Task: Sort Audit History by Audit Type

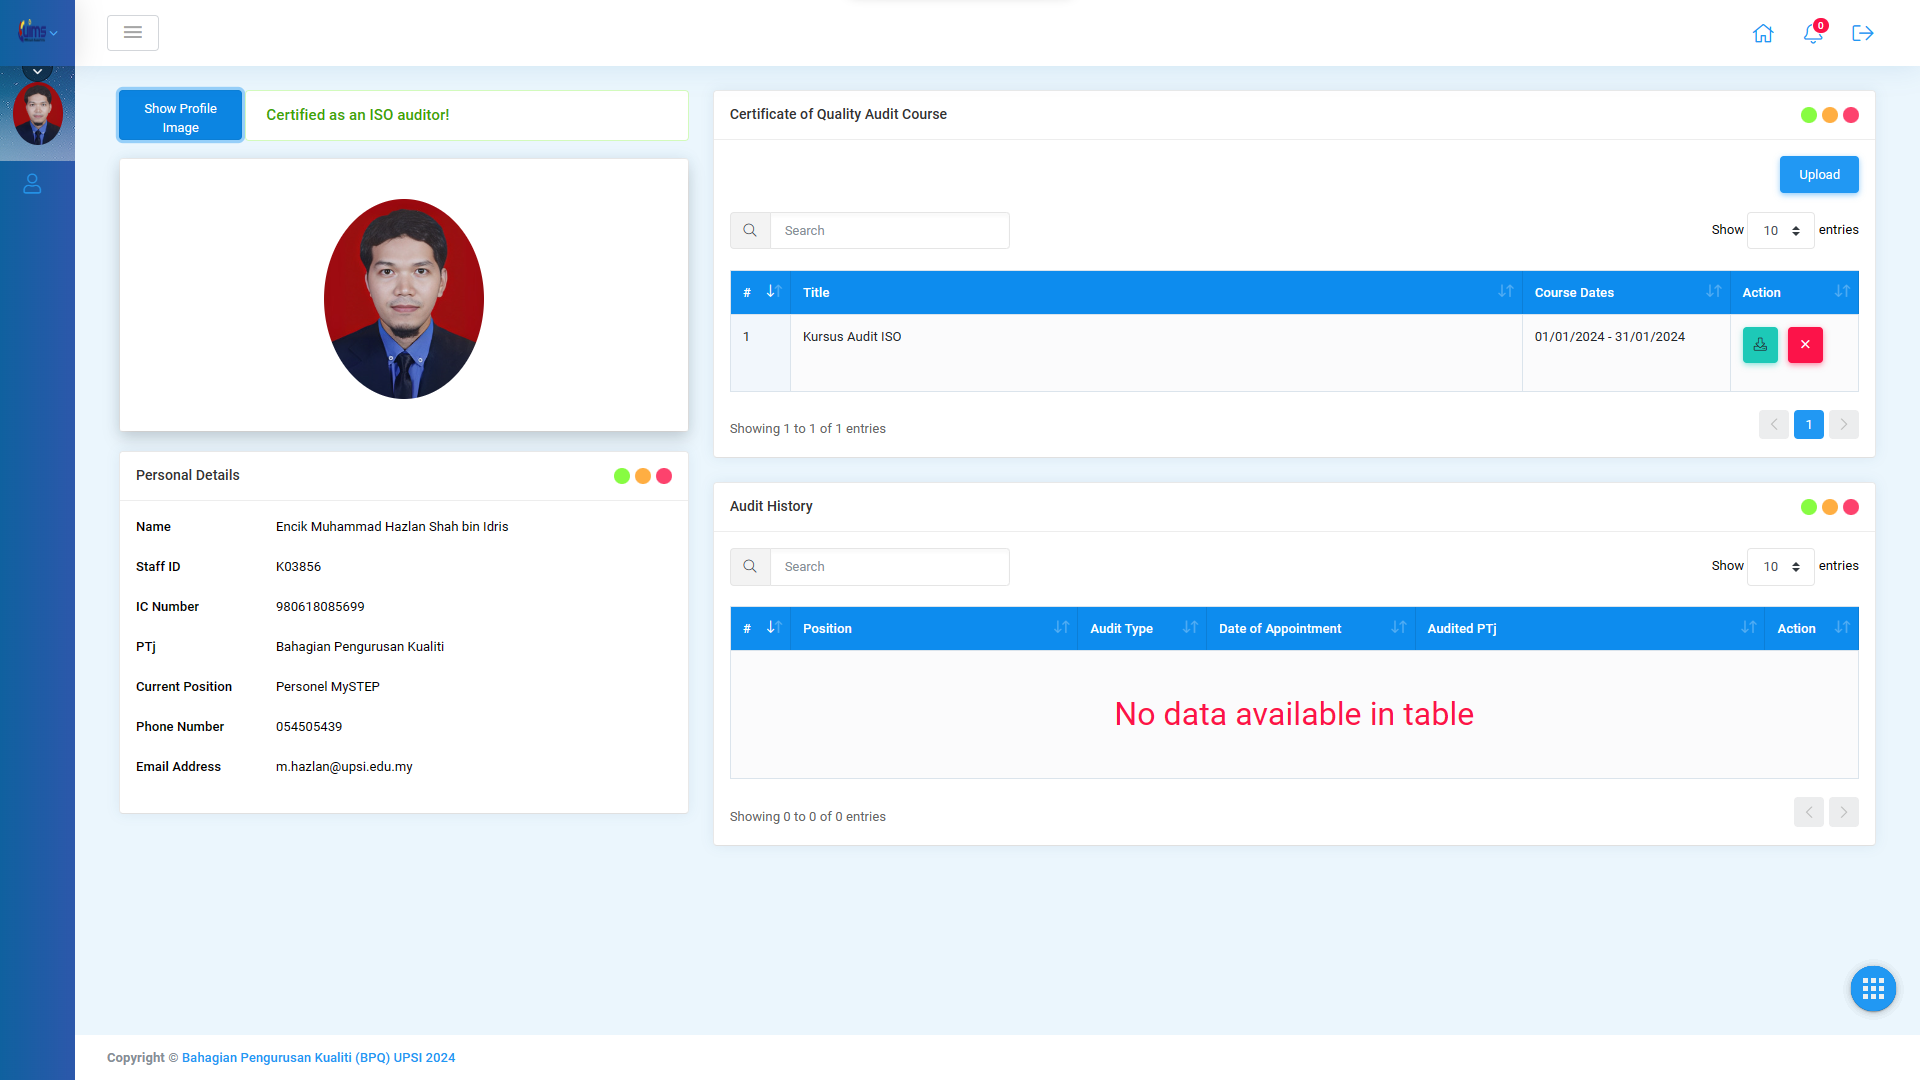Action: [x=1142, y=628]
